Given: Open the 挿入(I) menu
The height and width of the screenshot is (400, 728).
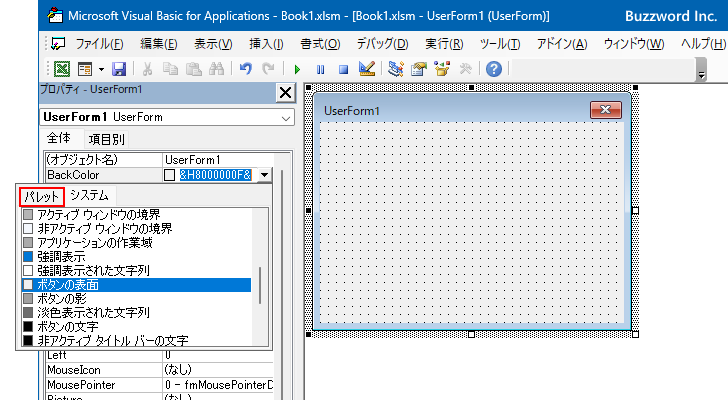Looking at the screenshot, I should pyautogui.click(x=266, y=44).
